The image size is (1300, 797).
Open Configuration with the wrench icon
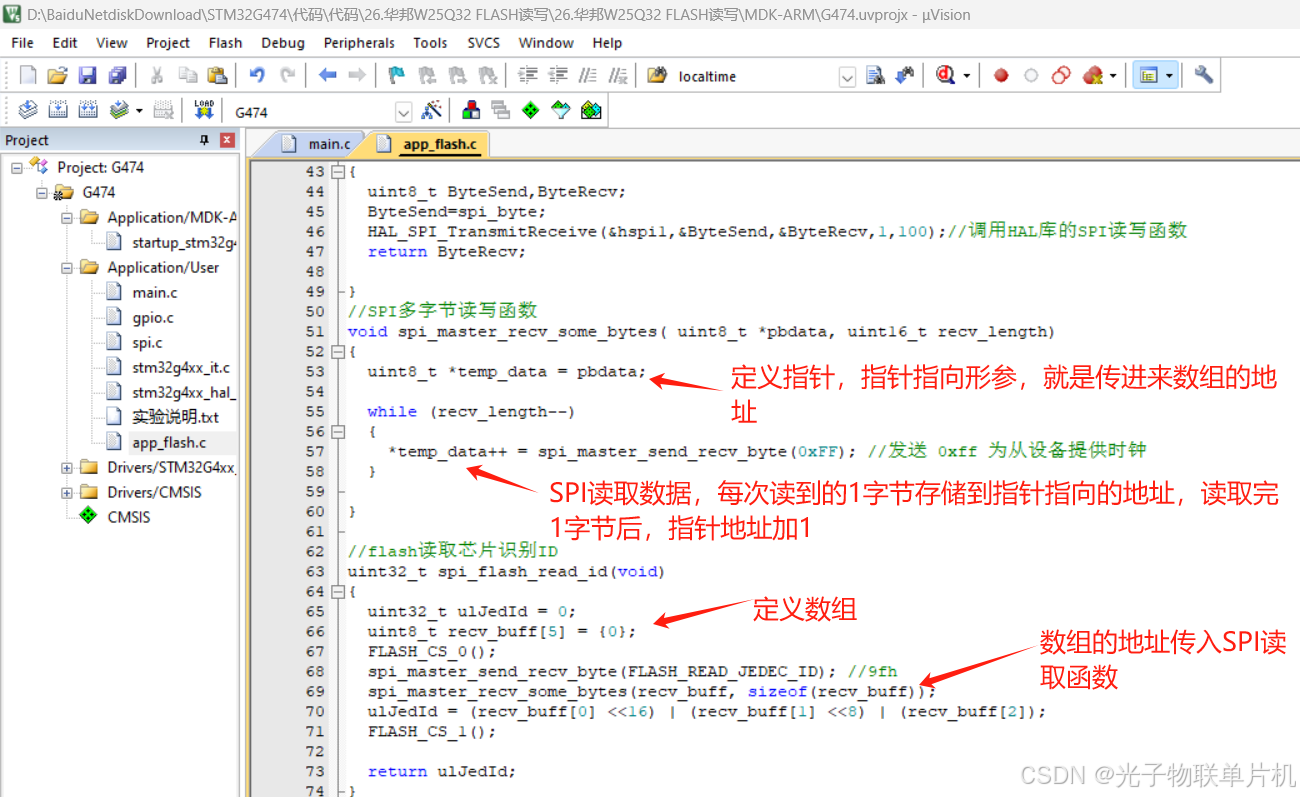coord(1204,76)
